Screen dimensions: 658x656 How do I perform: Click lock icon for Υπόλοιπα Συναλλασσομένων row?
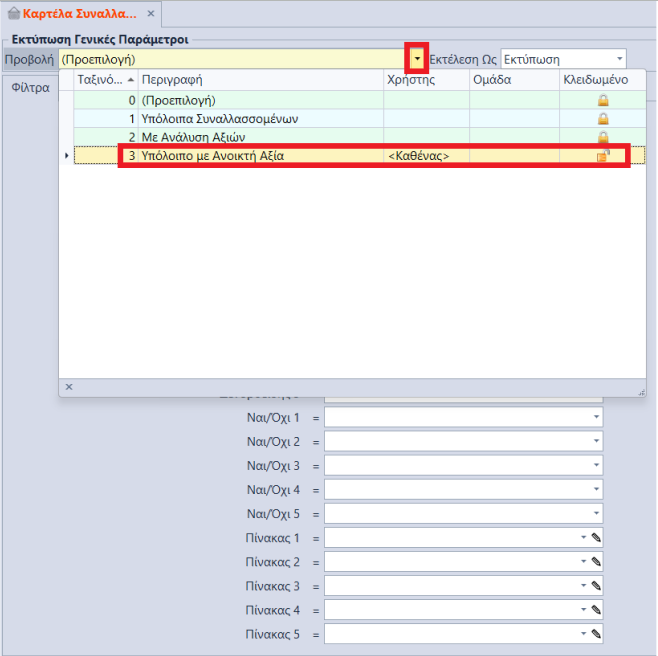point(603,119)
